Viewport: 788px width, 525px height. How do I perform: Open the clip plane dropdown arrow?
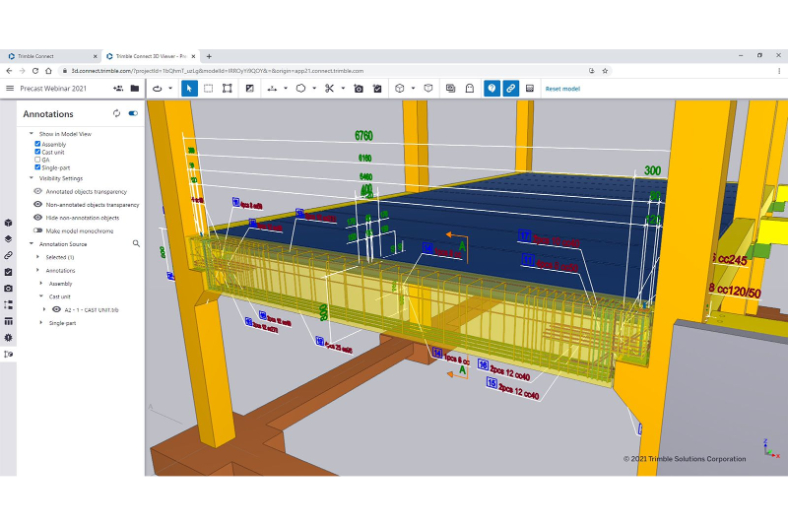coord(343,88)
